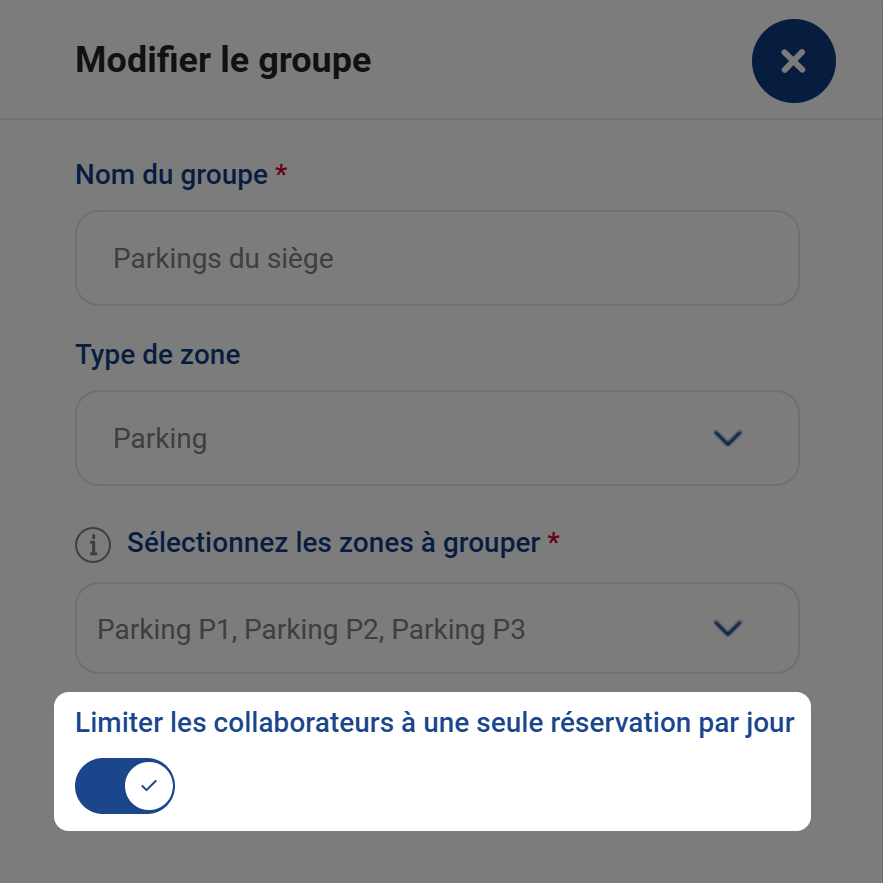883x883 pixels.
Task: Click the Limiter les collaborateurs label text
Action: (x=434, y=722)
